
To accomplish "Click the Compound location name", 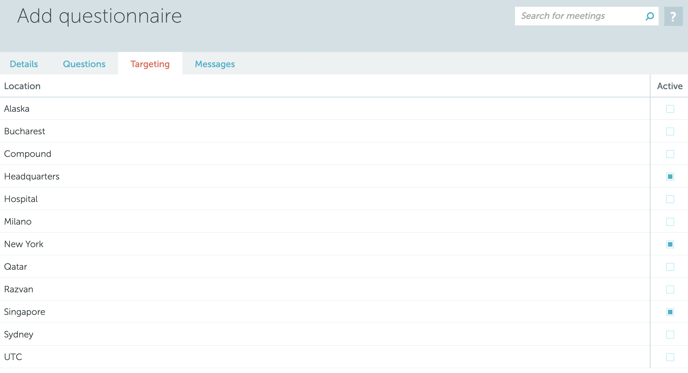I will tap(28, 154).
